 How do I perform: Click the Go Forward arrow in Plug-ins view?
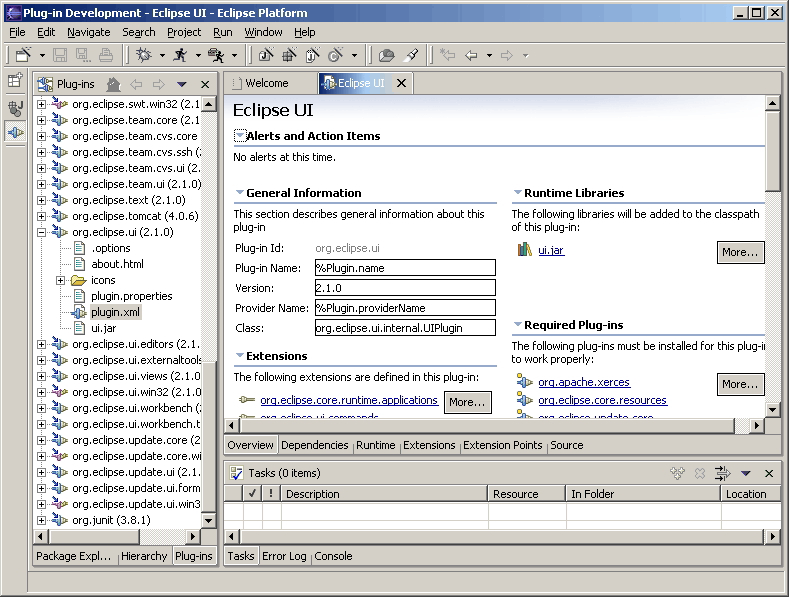(x=159, y=84)
